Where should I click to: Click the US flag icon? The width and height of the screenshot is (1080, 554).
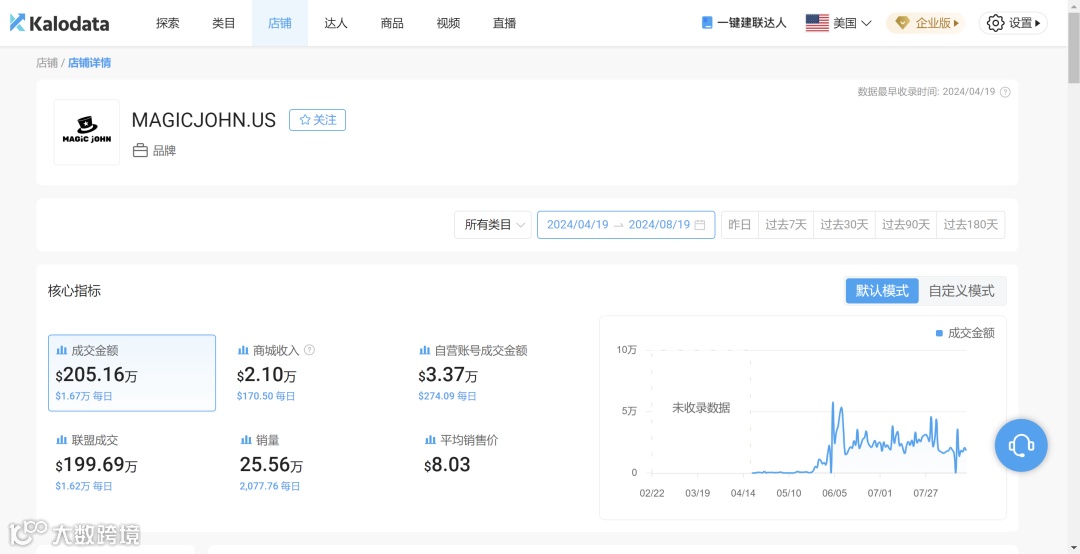[817, 23]
